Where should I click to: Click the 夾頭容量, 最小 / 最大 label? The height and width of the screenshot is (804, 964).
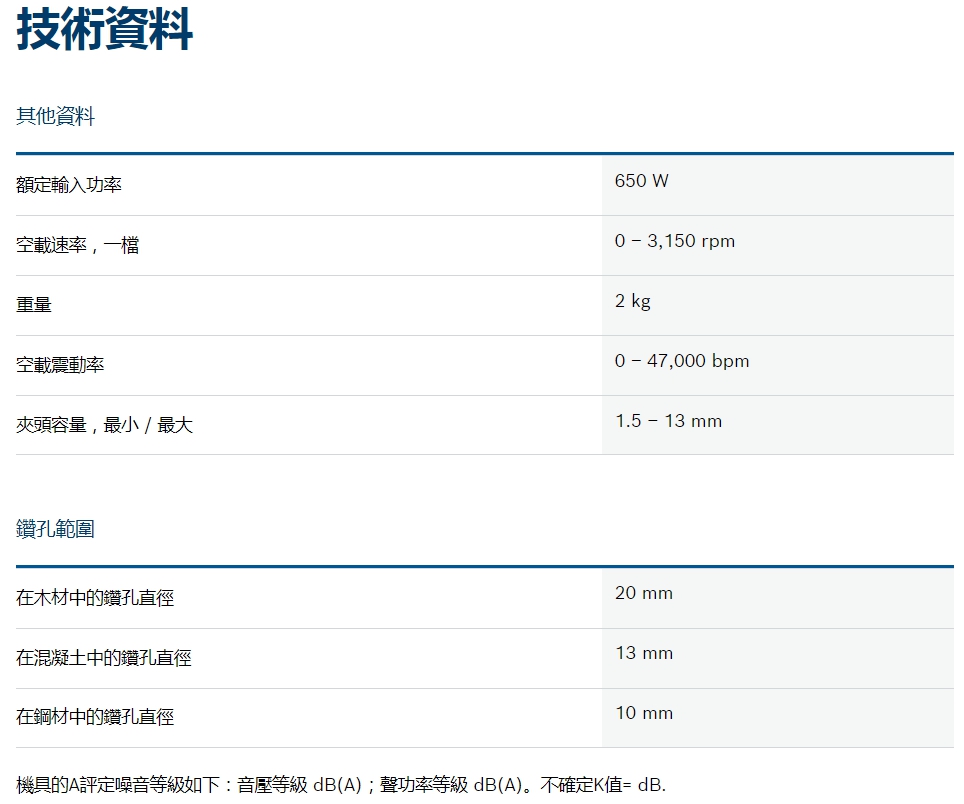click(104, 425)
